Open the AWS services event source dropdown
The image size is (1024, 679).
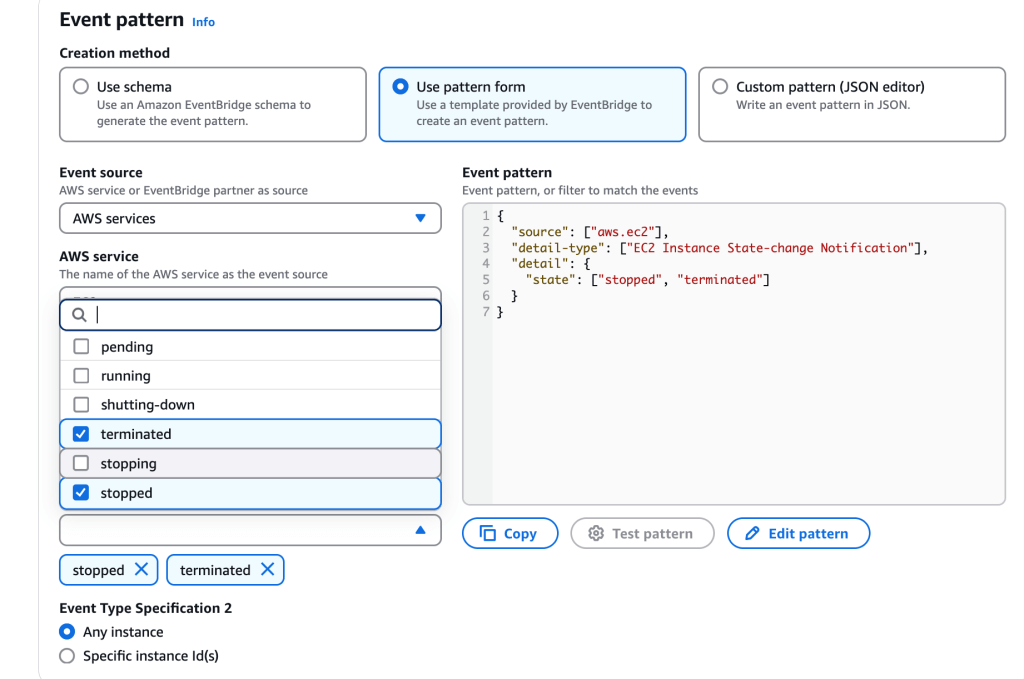[250, 218]
